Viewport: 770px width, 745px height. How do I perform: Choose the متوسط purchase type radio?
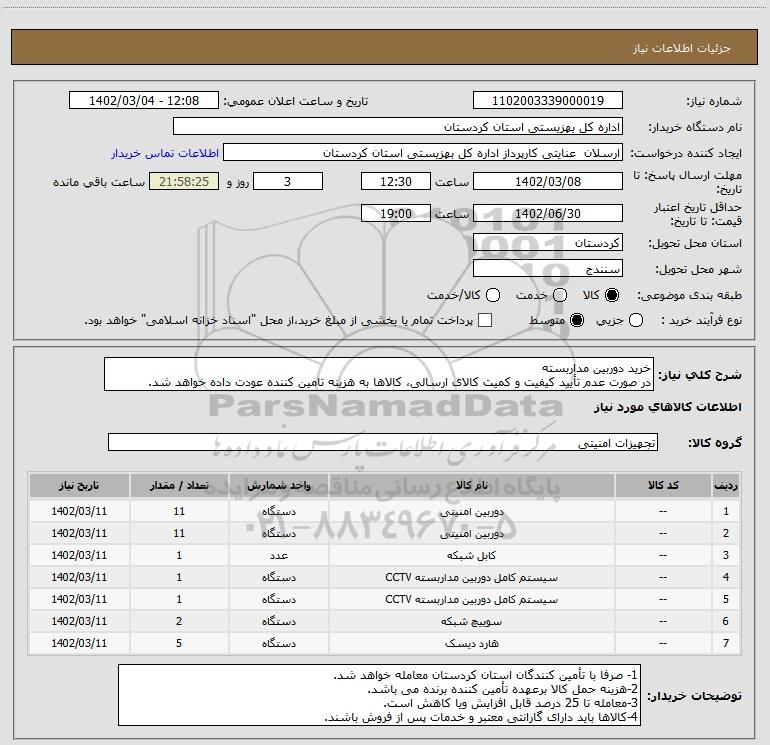pyautogui.click(x=577, y=321)
